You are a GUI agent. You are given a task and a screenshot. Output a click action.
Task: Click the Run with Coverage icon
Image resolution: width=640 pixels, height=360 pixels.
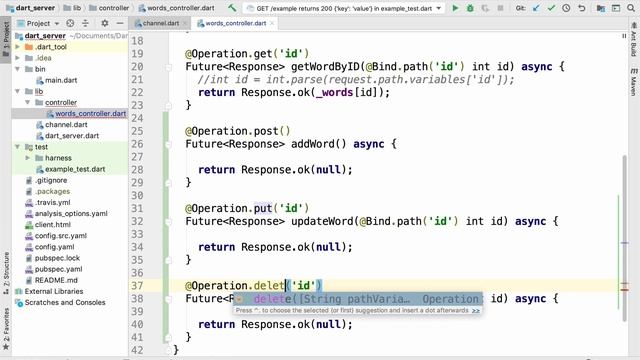click(485, 8)
